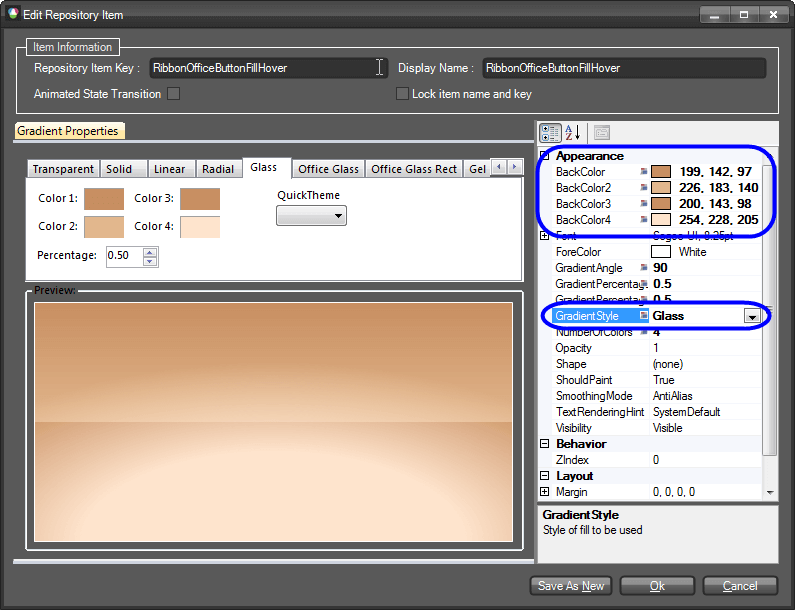Click the marker icon next to GradientAngle
795x610 pixels.
tap(643, 268)
